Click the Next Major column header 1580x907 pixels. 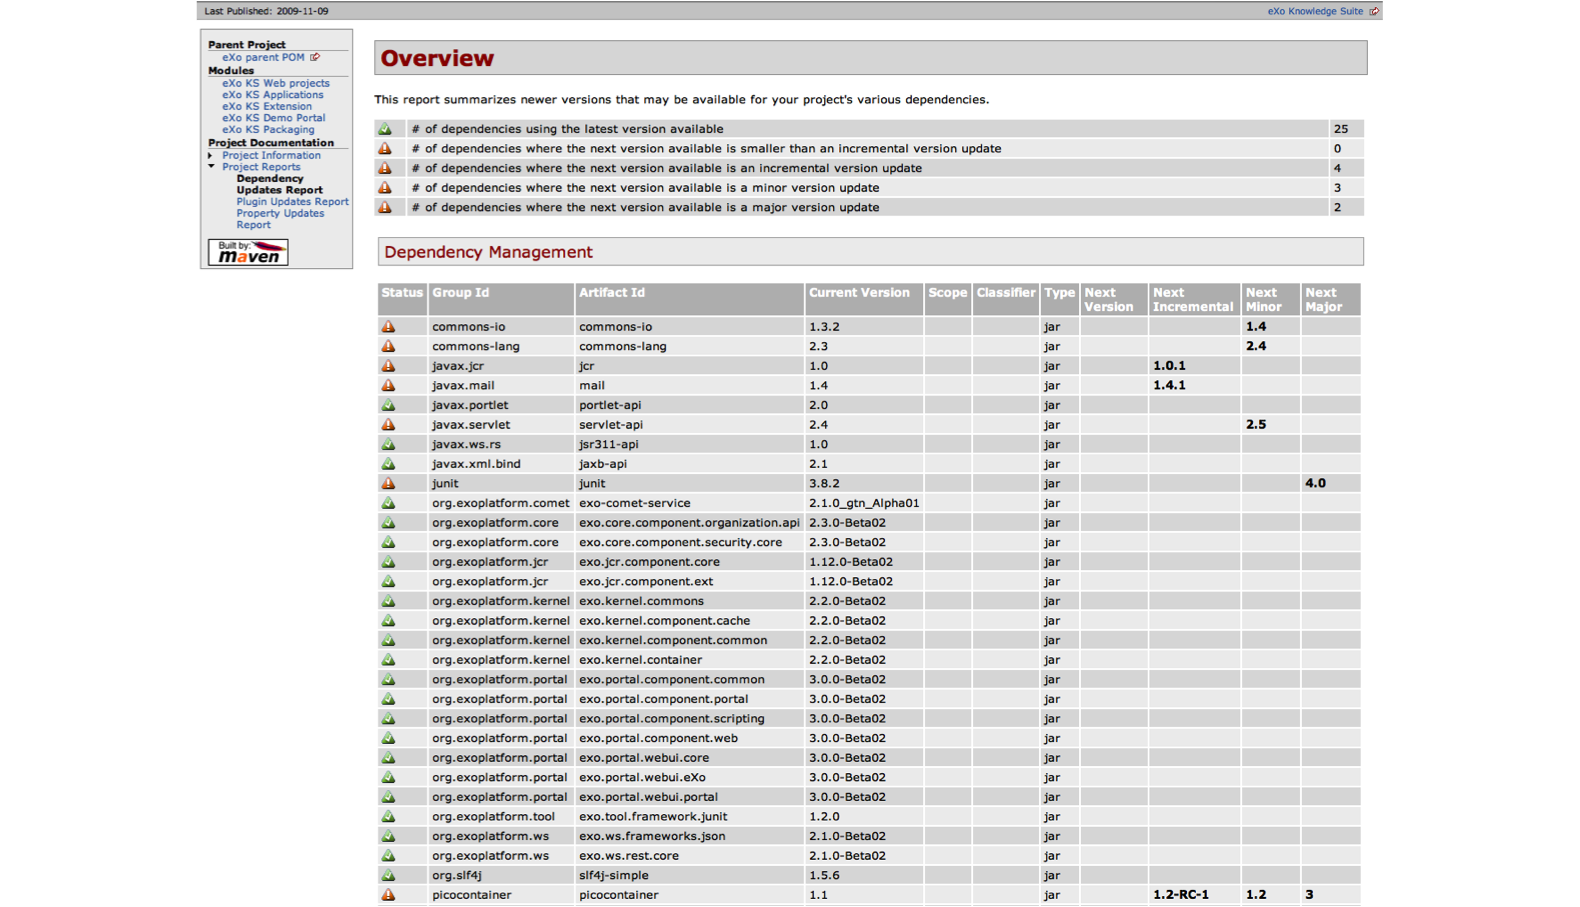click(1330, 299)
